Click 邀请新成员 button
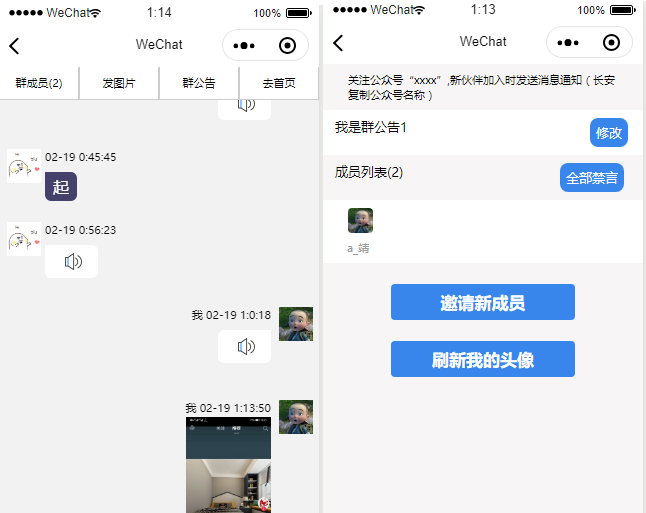 (482, 302)
